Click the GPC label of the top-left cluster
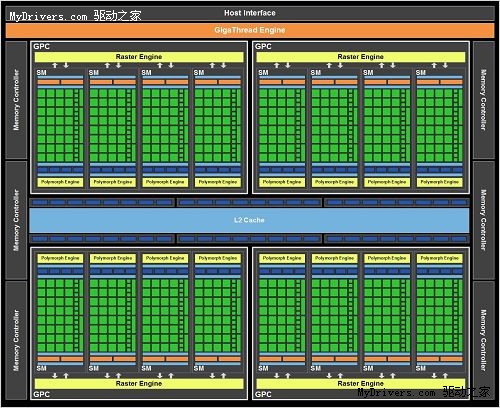The image size is (500, 408). tap(42, 47)
